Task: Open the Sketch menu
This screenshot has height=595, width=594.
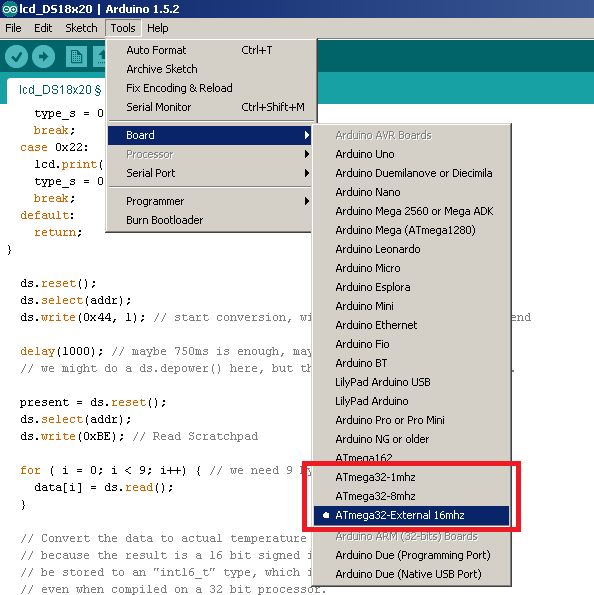Action: 81,28
